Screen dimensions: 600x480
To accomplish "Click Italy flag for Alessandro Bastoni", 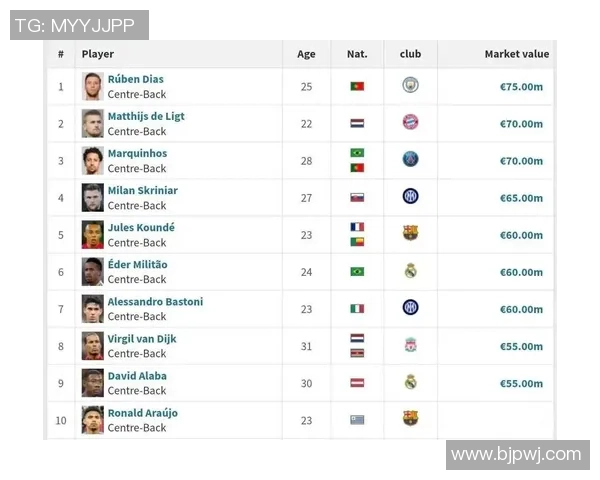I will coord(357,309).
